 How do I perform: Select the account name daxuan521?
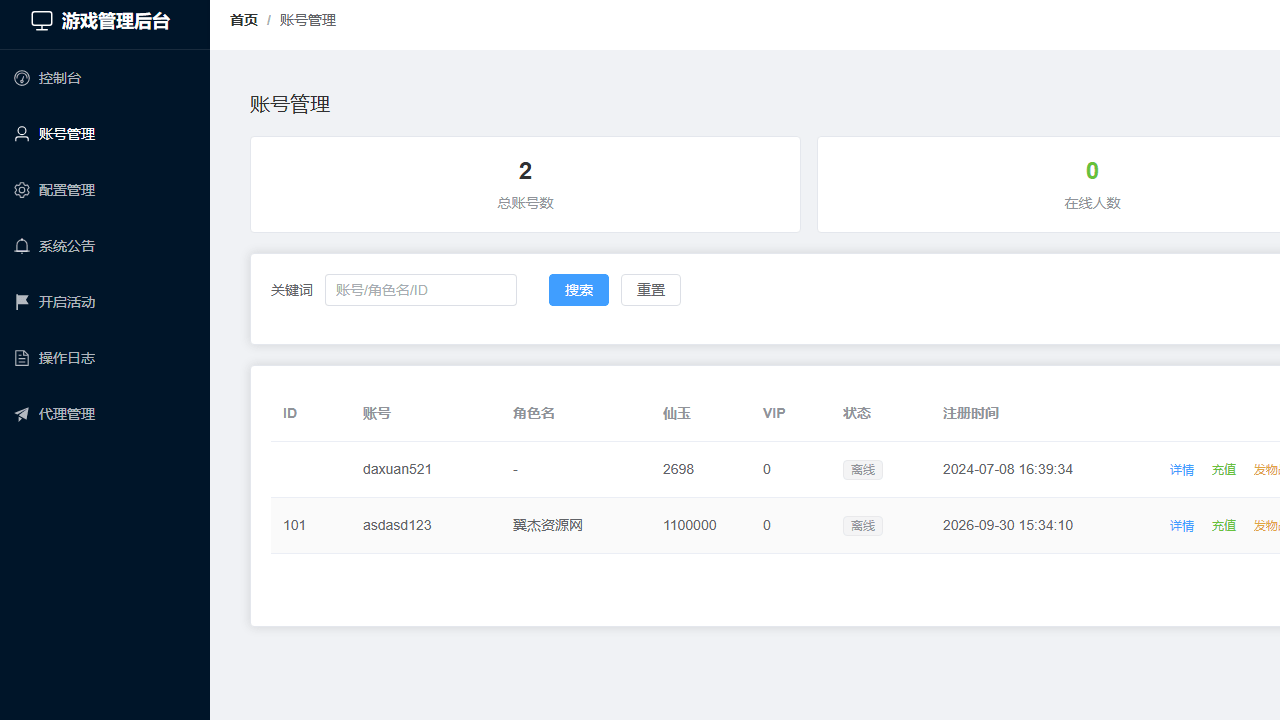pyautogui.click(x=397, y=469)
